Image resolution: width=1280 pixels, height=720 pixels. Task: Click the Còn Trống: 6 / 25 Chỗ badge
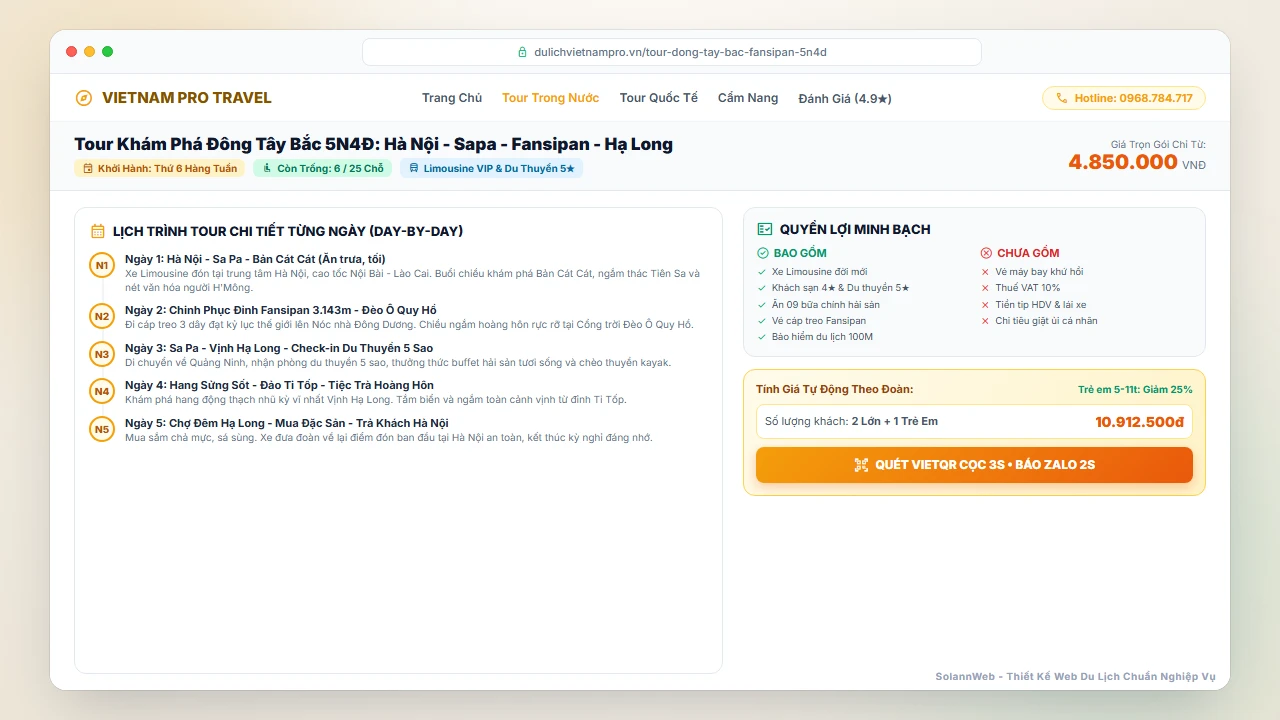[322, 168]
